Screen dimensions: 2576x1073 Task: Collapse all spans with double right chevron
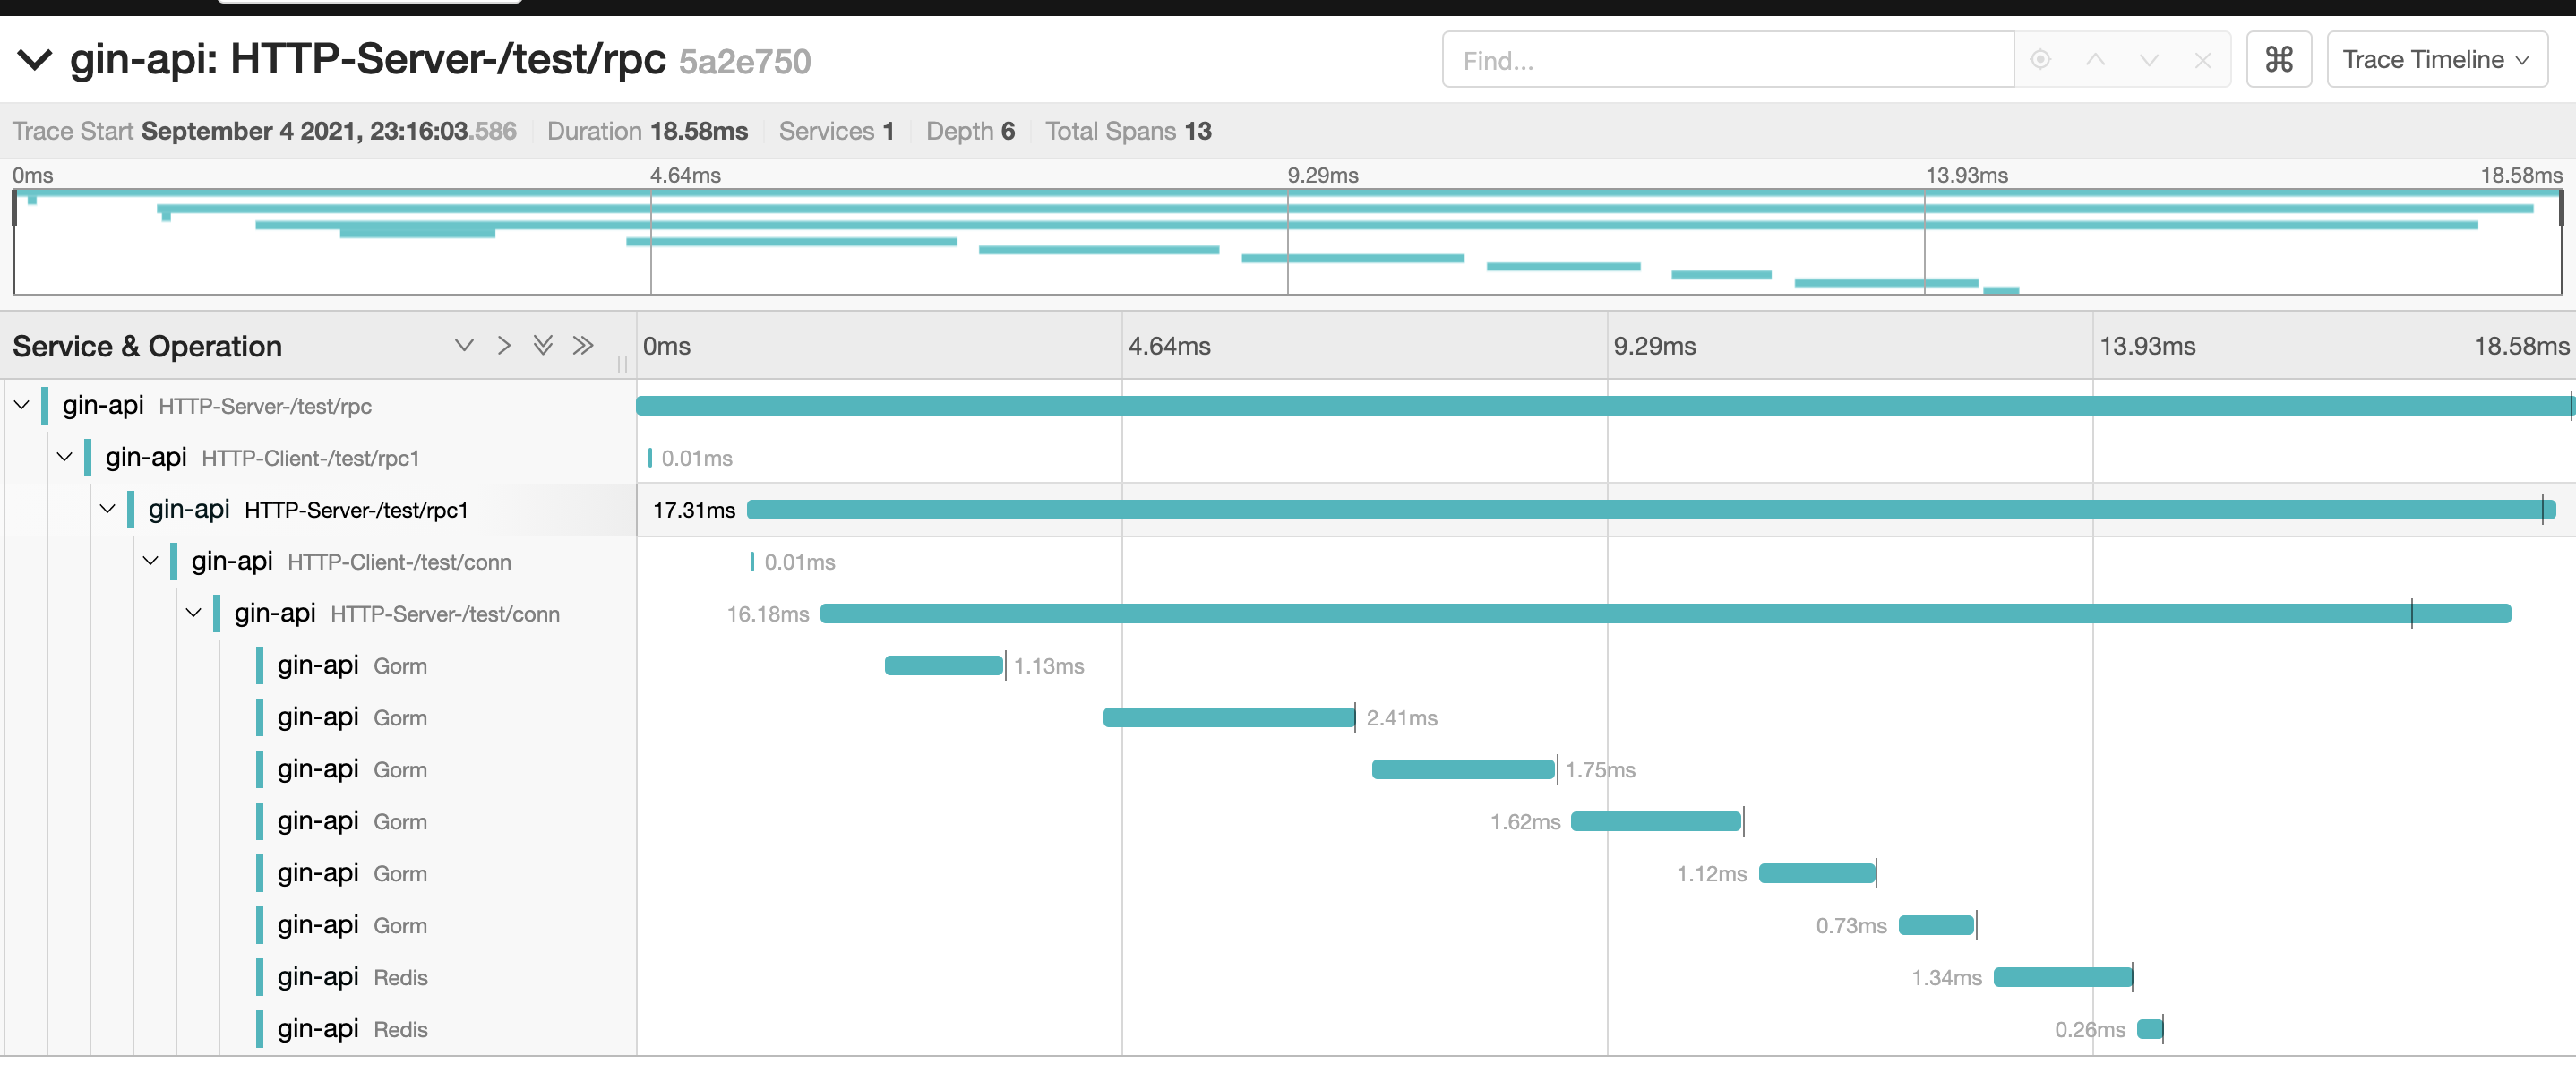pos(583,346)
